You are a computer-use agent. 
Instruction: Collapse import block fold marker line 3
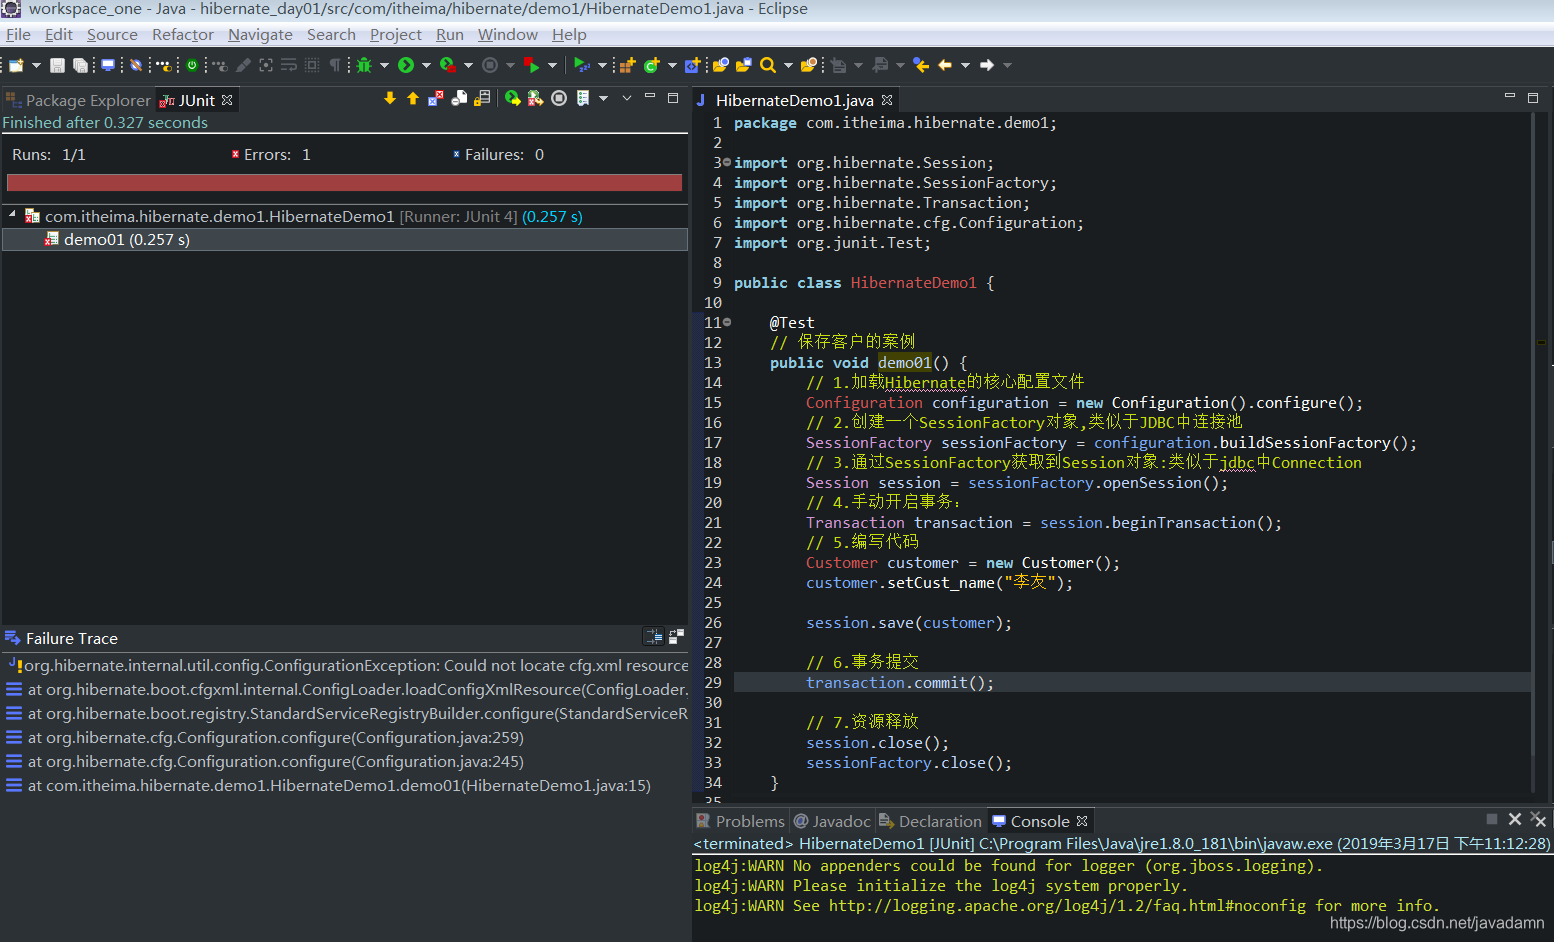click(x=727, y=162)
